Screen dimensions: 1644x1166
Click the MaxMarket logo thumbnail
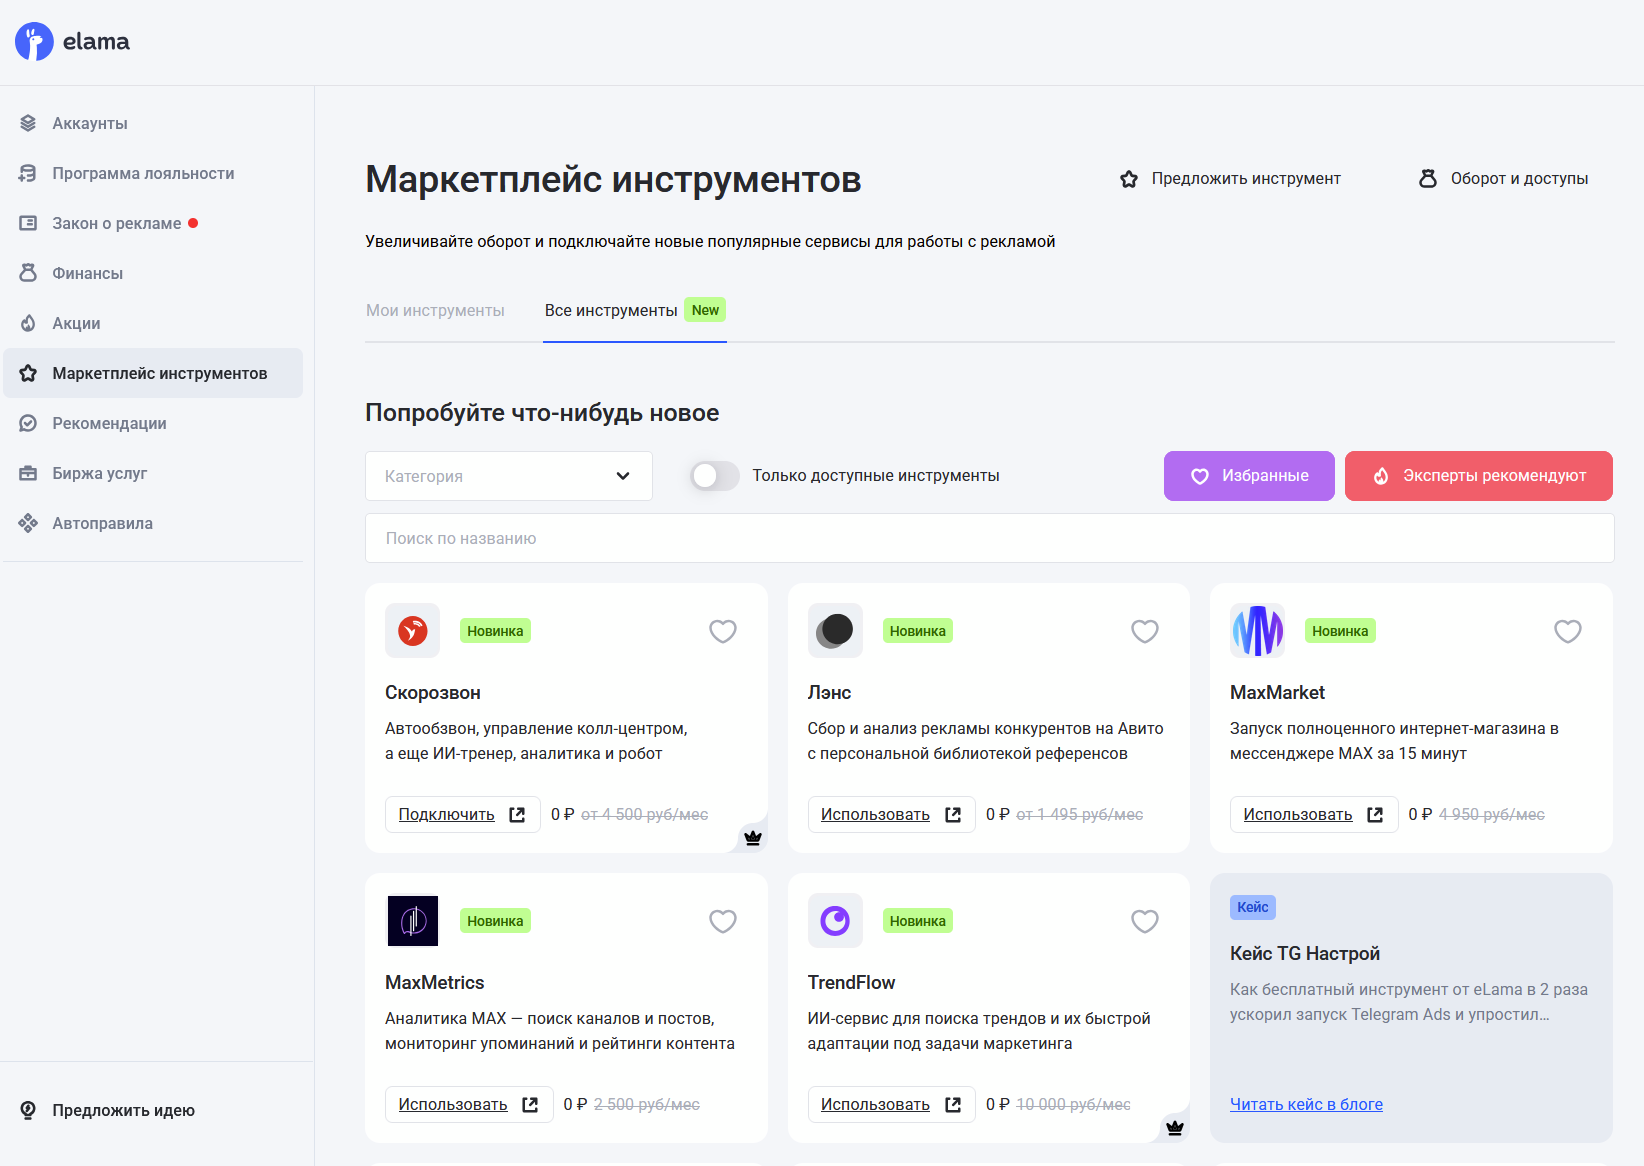click(x=1257, y=630)
